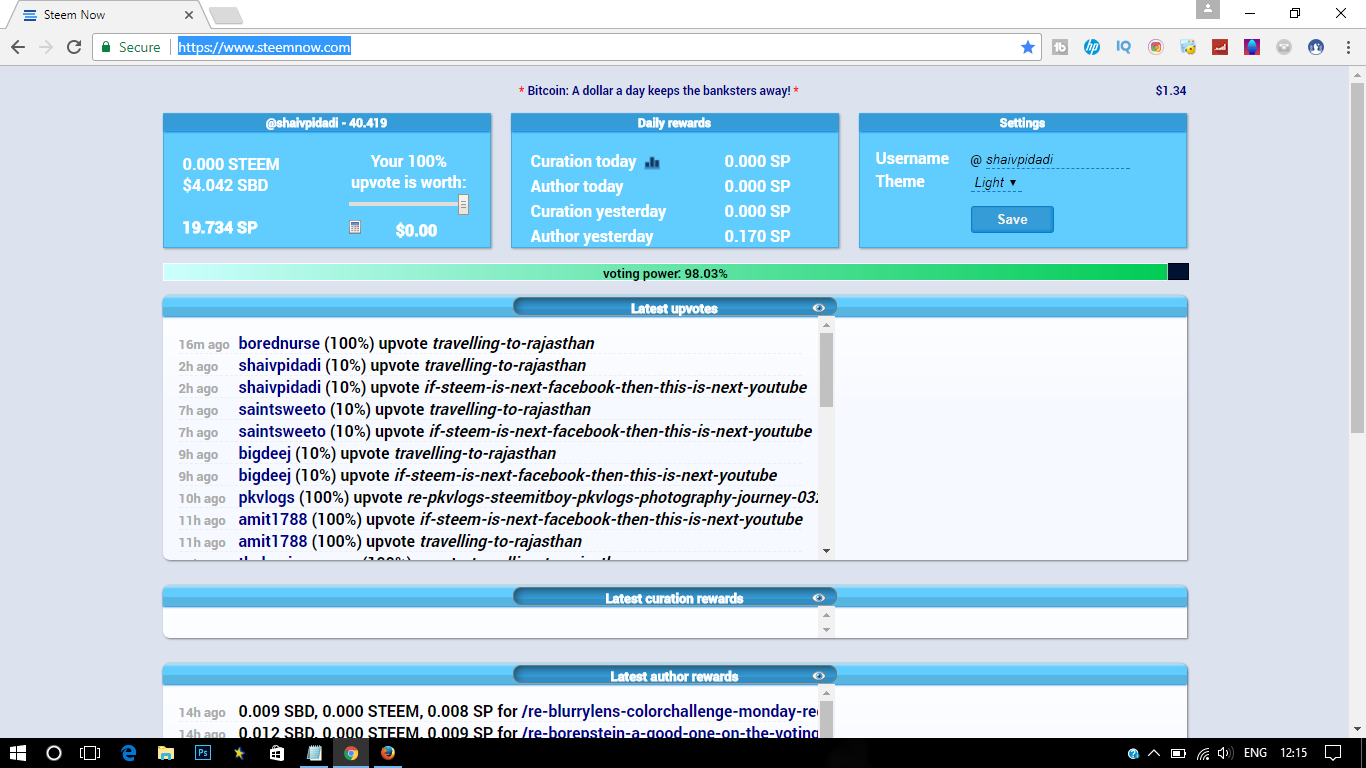Click the green Secure padlock icon

pyautogui.click(x=106, y=47)
